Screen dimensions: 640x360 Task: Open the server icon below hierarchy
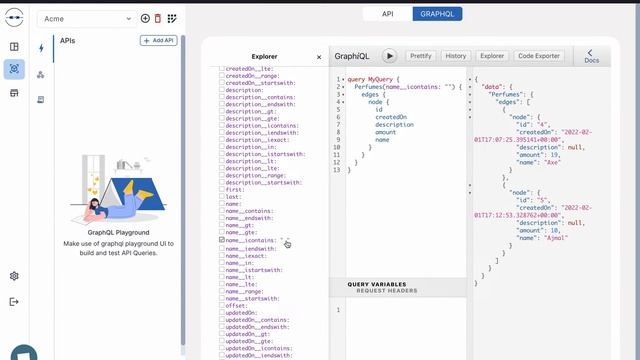pyautogui.click(x=41, y=100)
